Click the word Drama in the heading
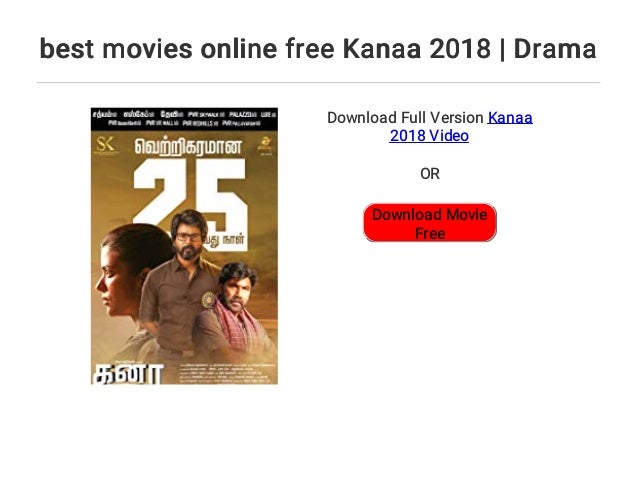The height and width of the screenshot is (479, 638). point(555,49)
